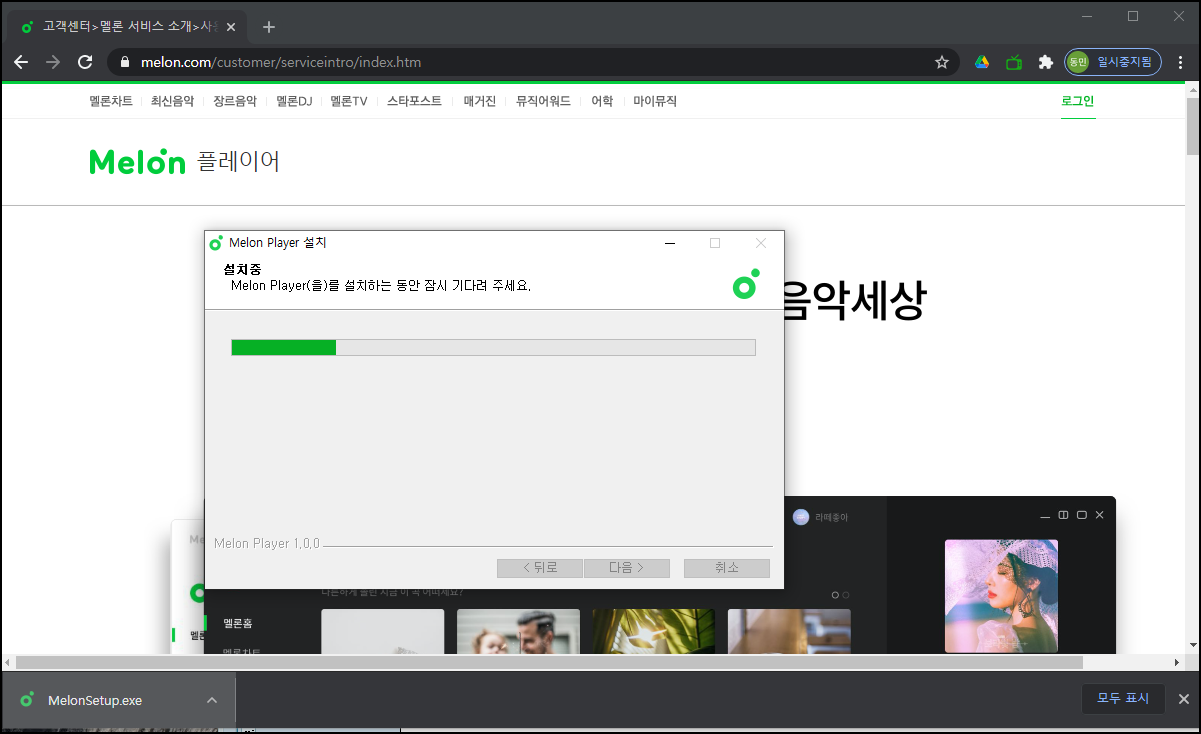The image size is (1201, 734).
Task: Open the 매거진 menu
Action: (479, 101)
